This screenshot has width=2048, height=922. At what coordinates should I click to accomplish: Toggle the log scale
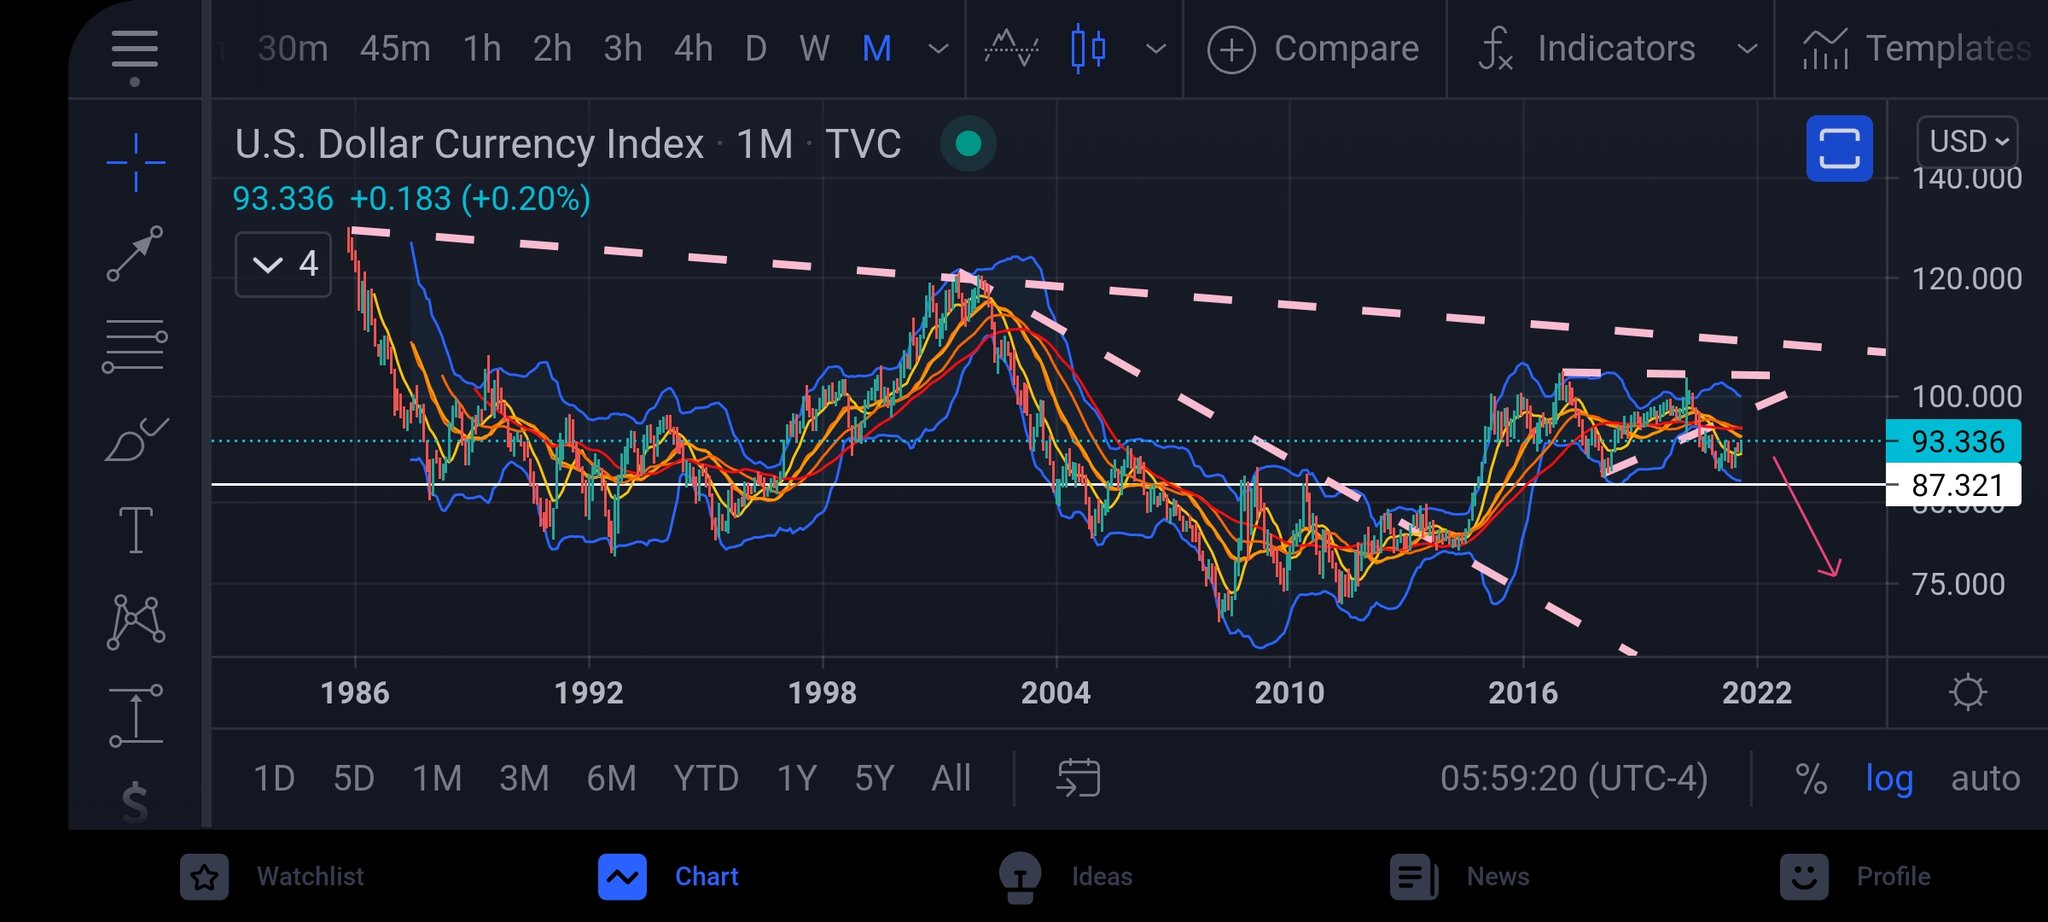tap(1889, 778)
